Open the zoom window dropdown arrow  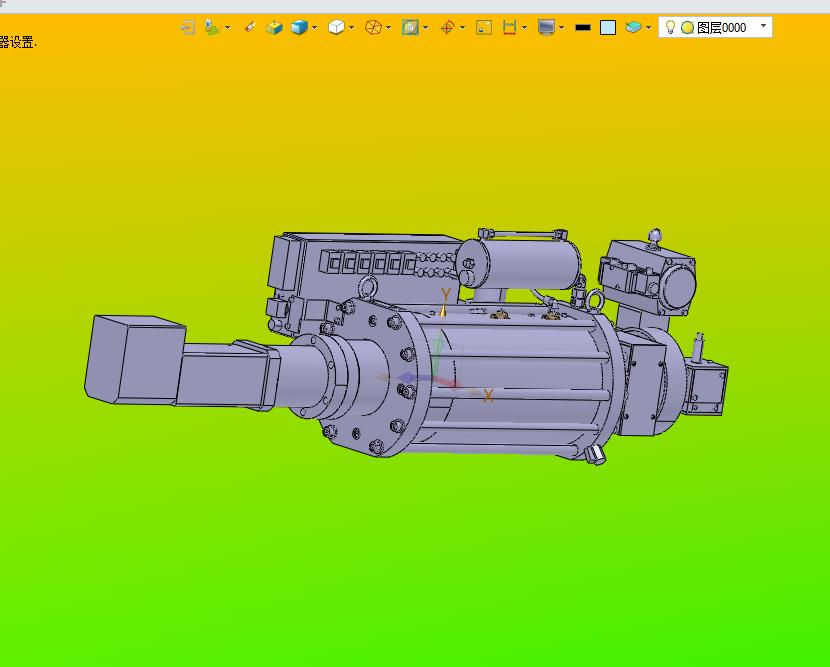[x=426, y=28]
